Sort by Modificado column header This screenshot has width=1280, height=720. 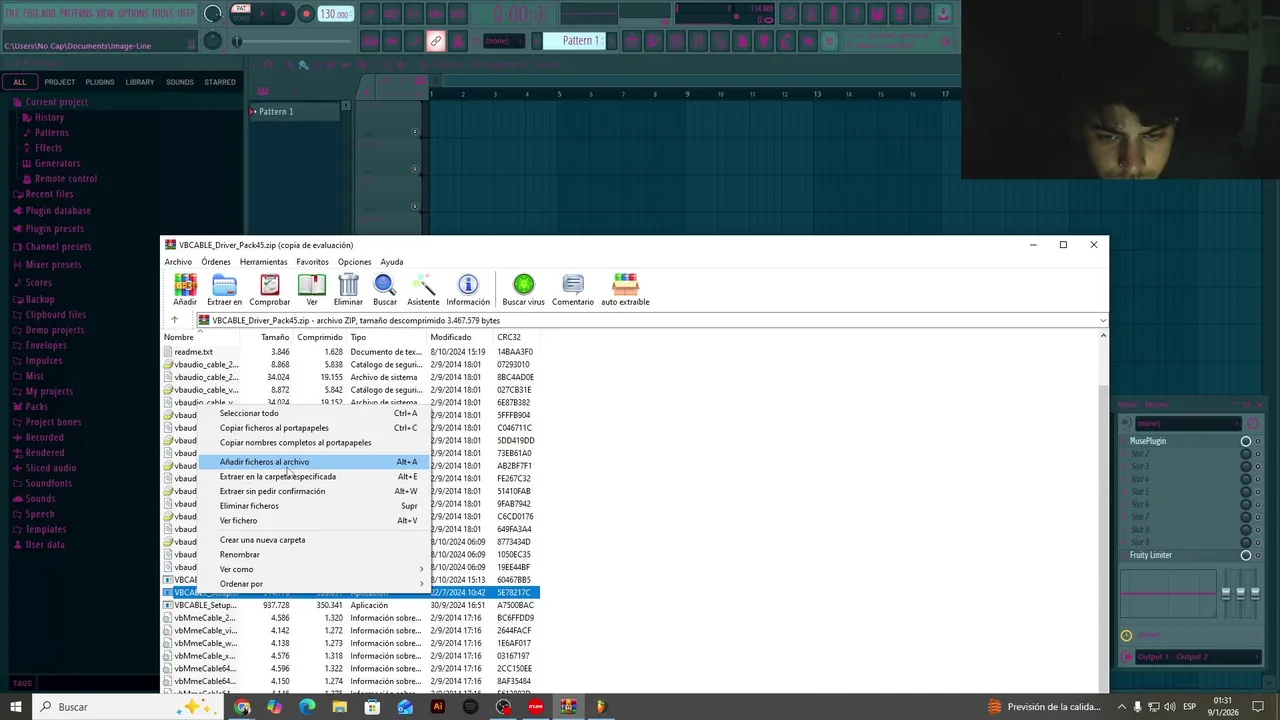[458, 337]
